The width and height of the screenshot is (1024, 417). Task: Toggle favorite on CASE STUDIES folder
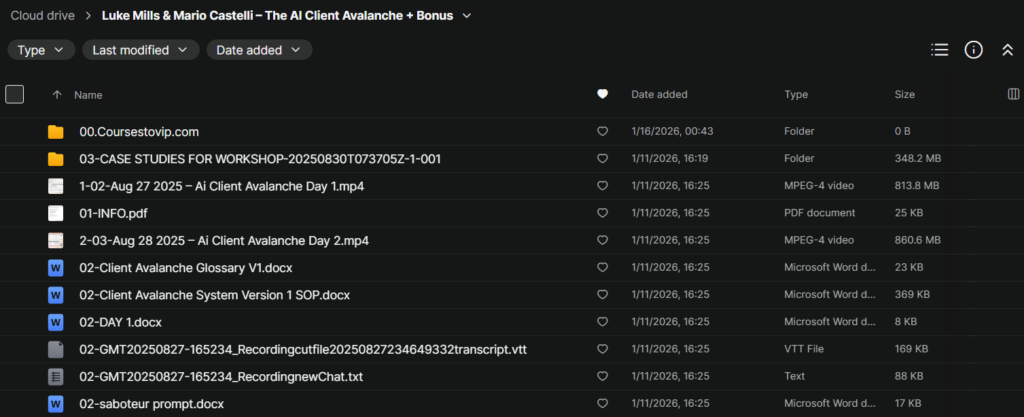[x=602, y=159]
